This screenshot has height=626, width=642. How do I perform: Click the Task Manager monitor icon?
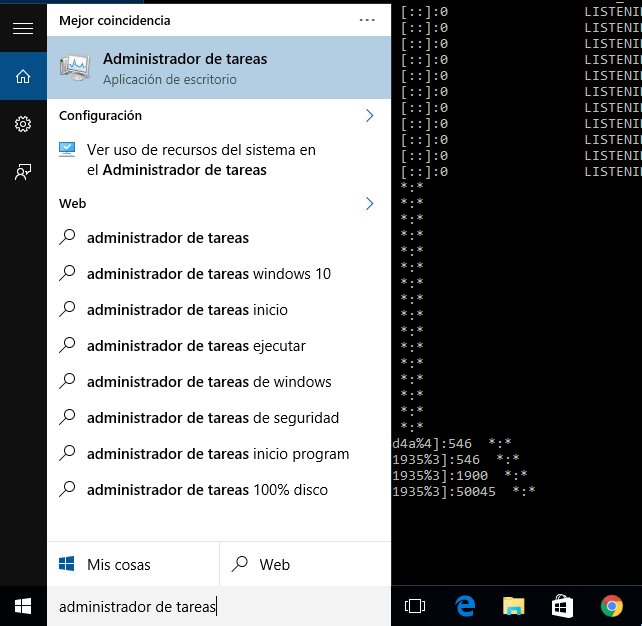point(75,68)
